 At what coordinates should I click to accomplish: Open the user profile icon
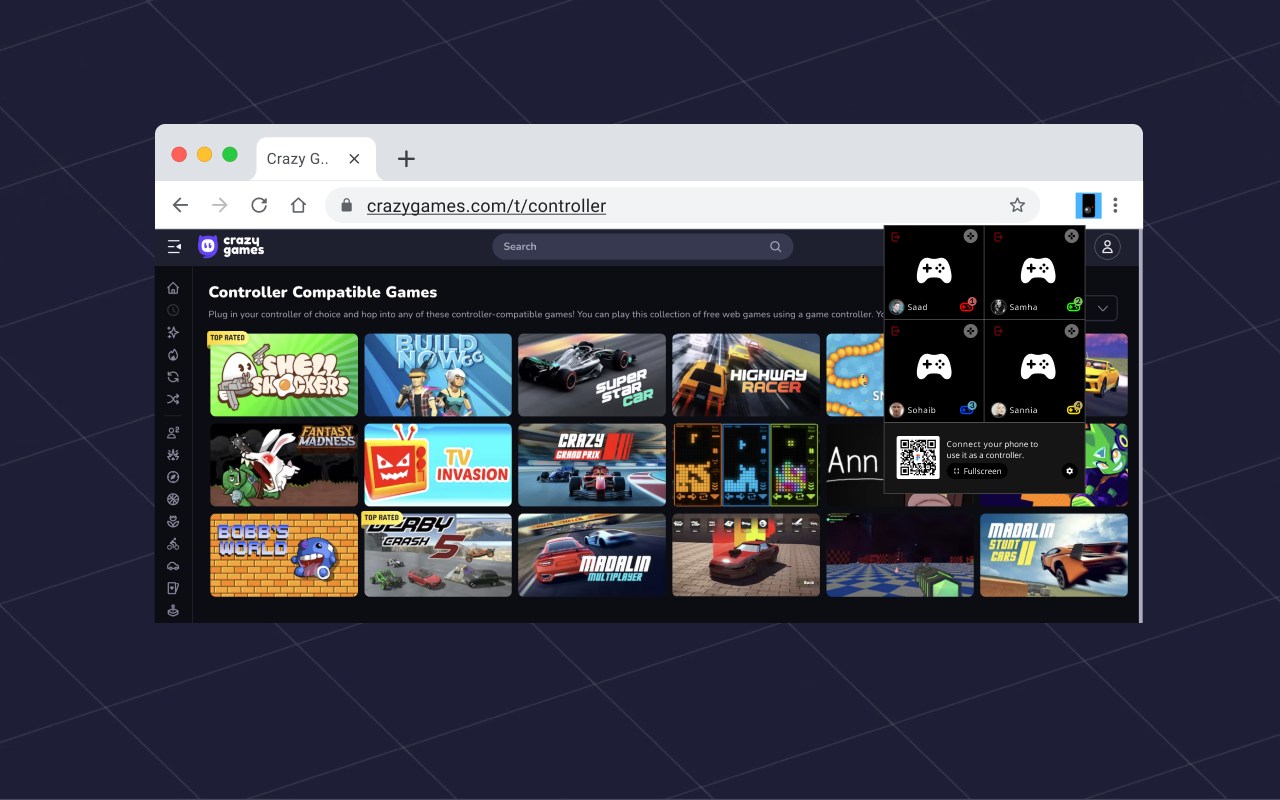click(x=1107, y=246)
